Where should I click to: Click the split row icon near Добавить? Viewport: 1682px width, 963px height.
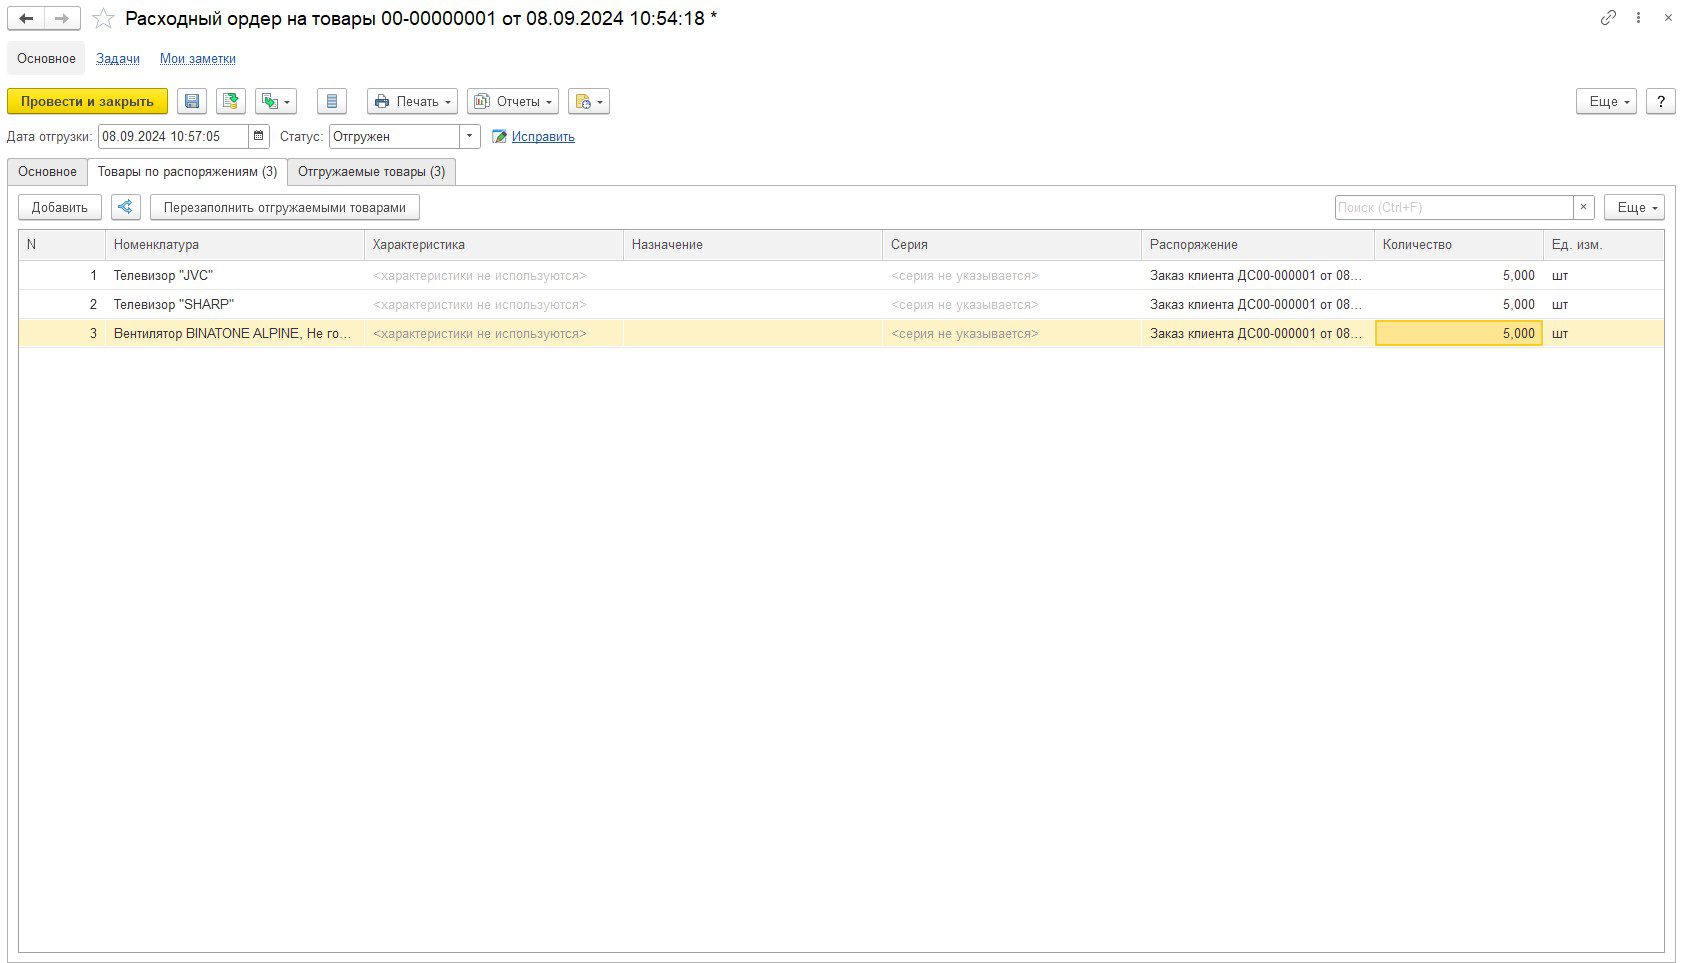pos(125,207)
